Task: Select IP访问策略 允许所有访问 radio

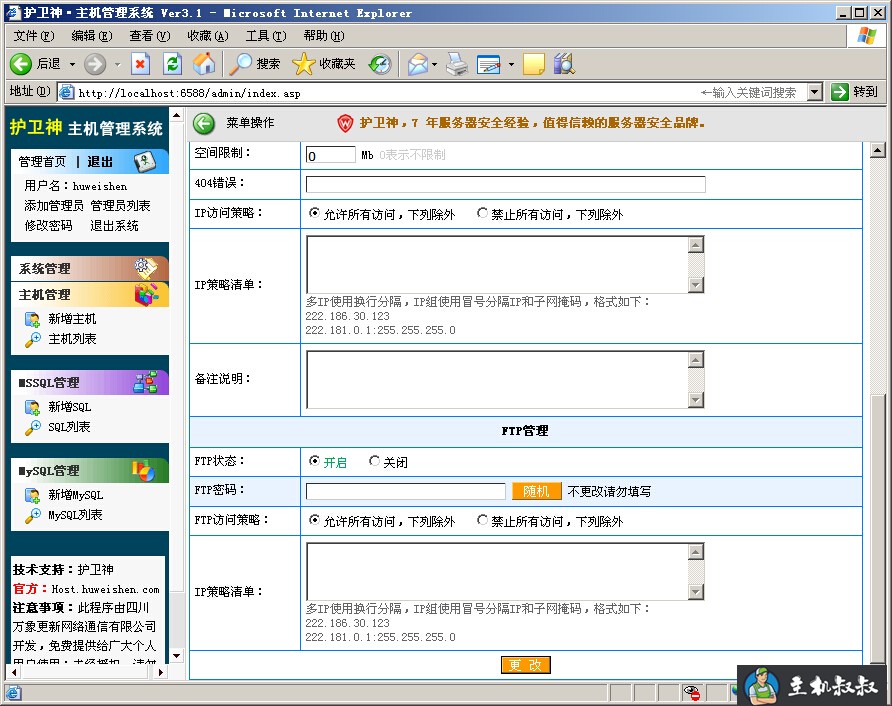Action: (314, 213)
